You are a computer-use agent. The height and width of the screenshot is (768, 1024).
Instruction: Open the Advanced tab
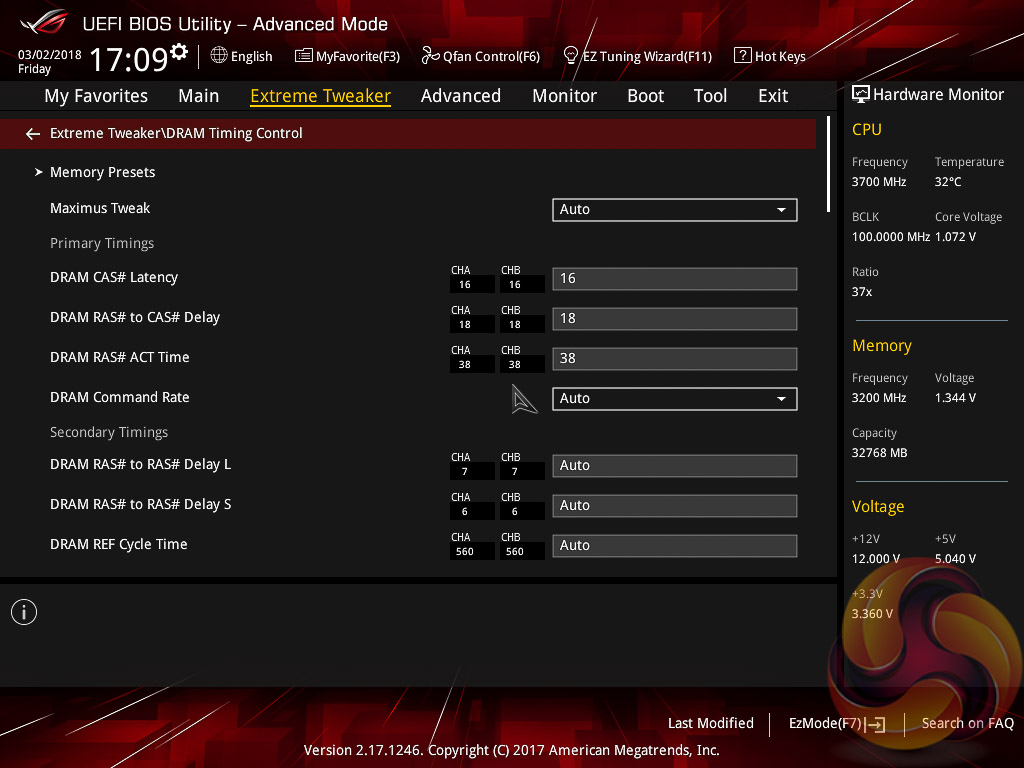point(460,96)
